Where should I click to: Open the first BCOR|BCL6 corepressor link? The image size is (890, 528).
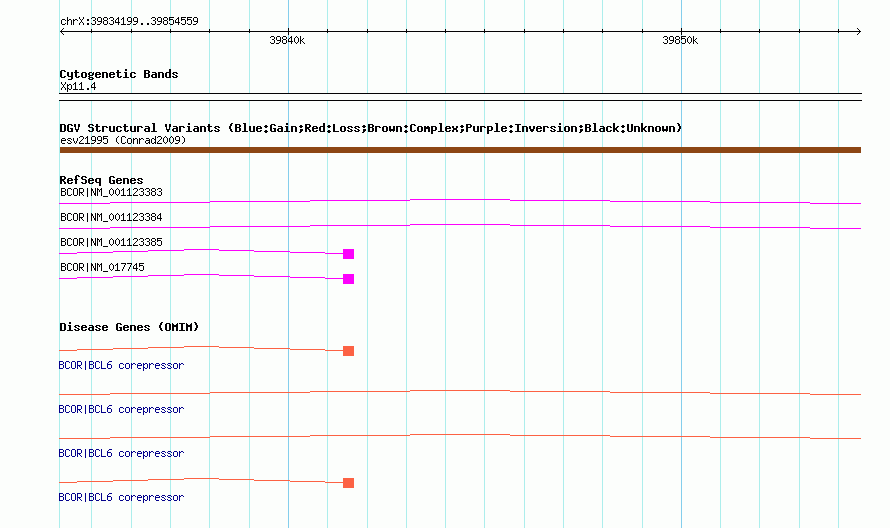121,365
